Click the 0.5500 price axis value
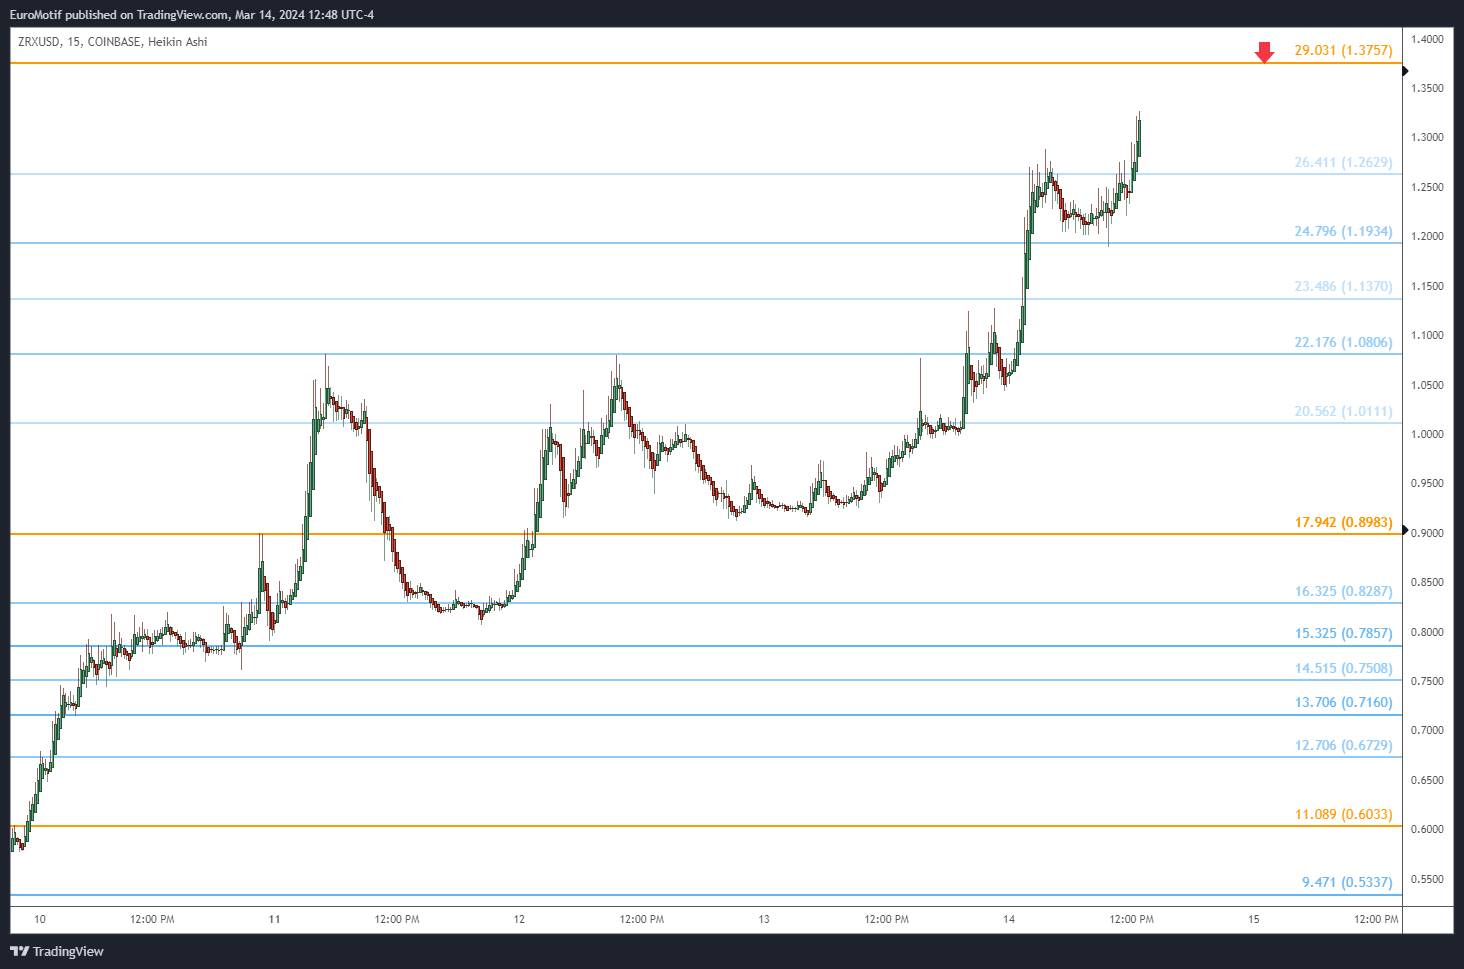Viewport: 1464px width, 969px height. [1427, 879]
